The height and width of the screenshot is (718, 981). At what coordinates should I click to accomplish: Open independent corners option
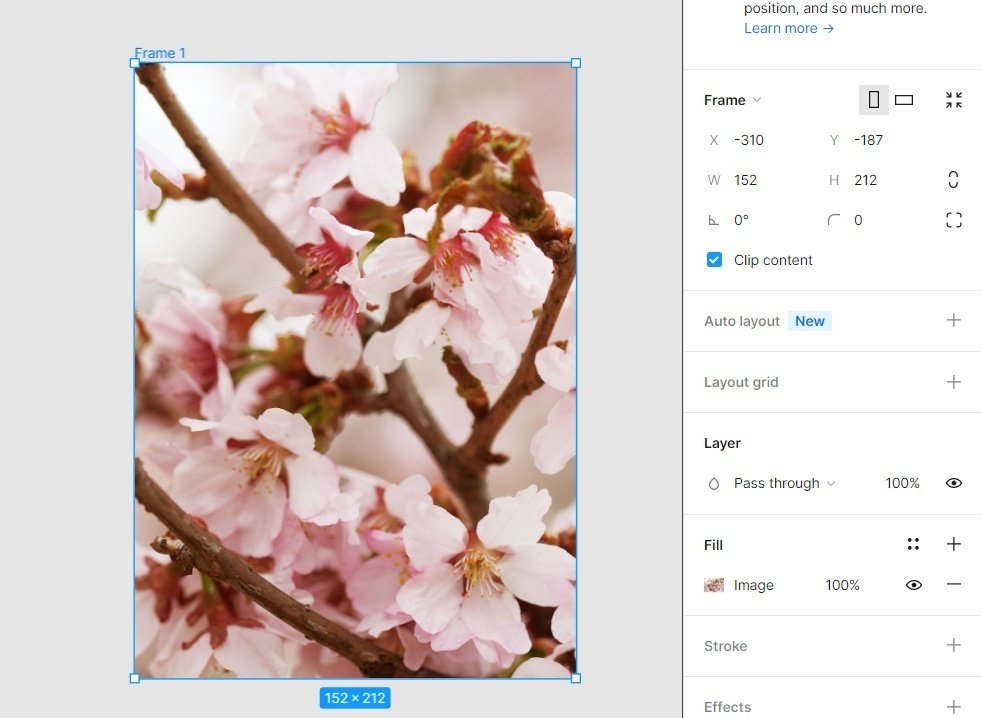953,220
